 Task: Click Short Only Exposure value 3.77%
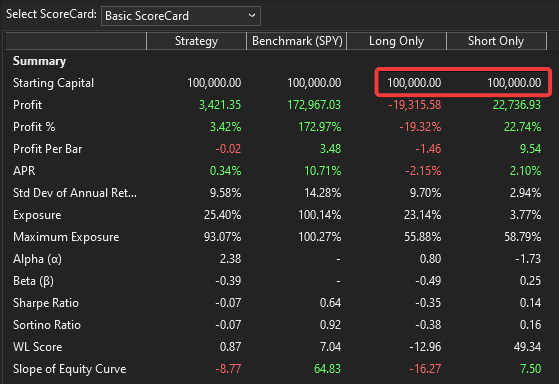point(525,215)
